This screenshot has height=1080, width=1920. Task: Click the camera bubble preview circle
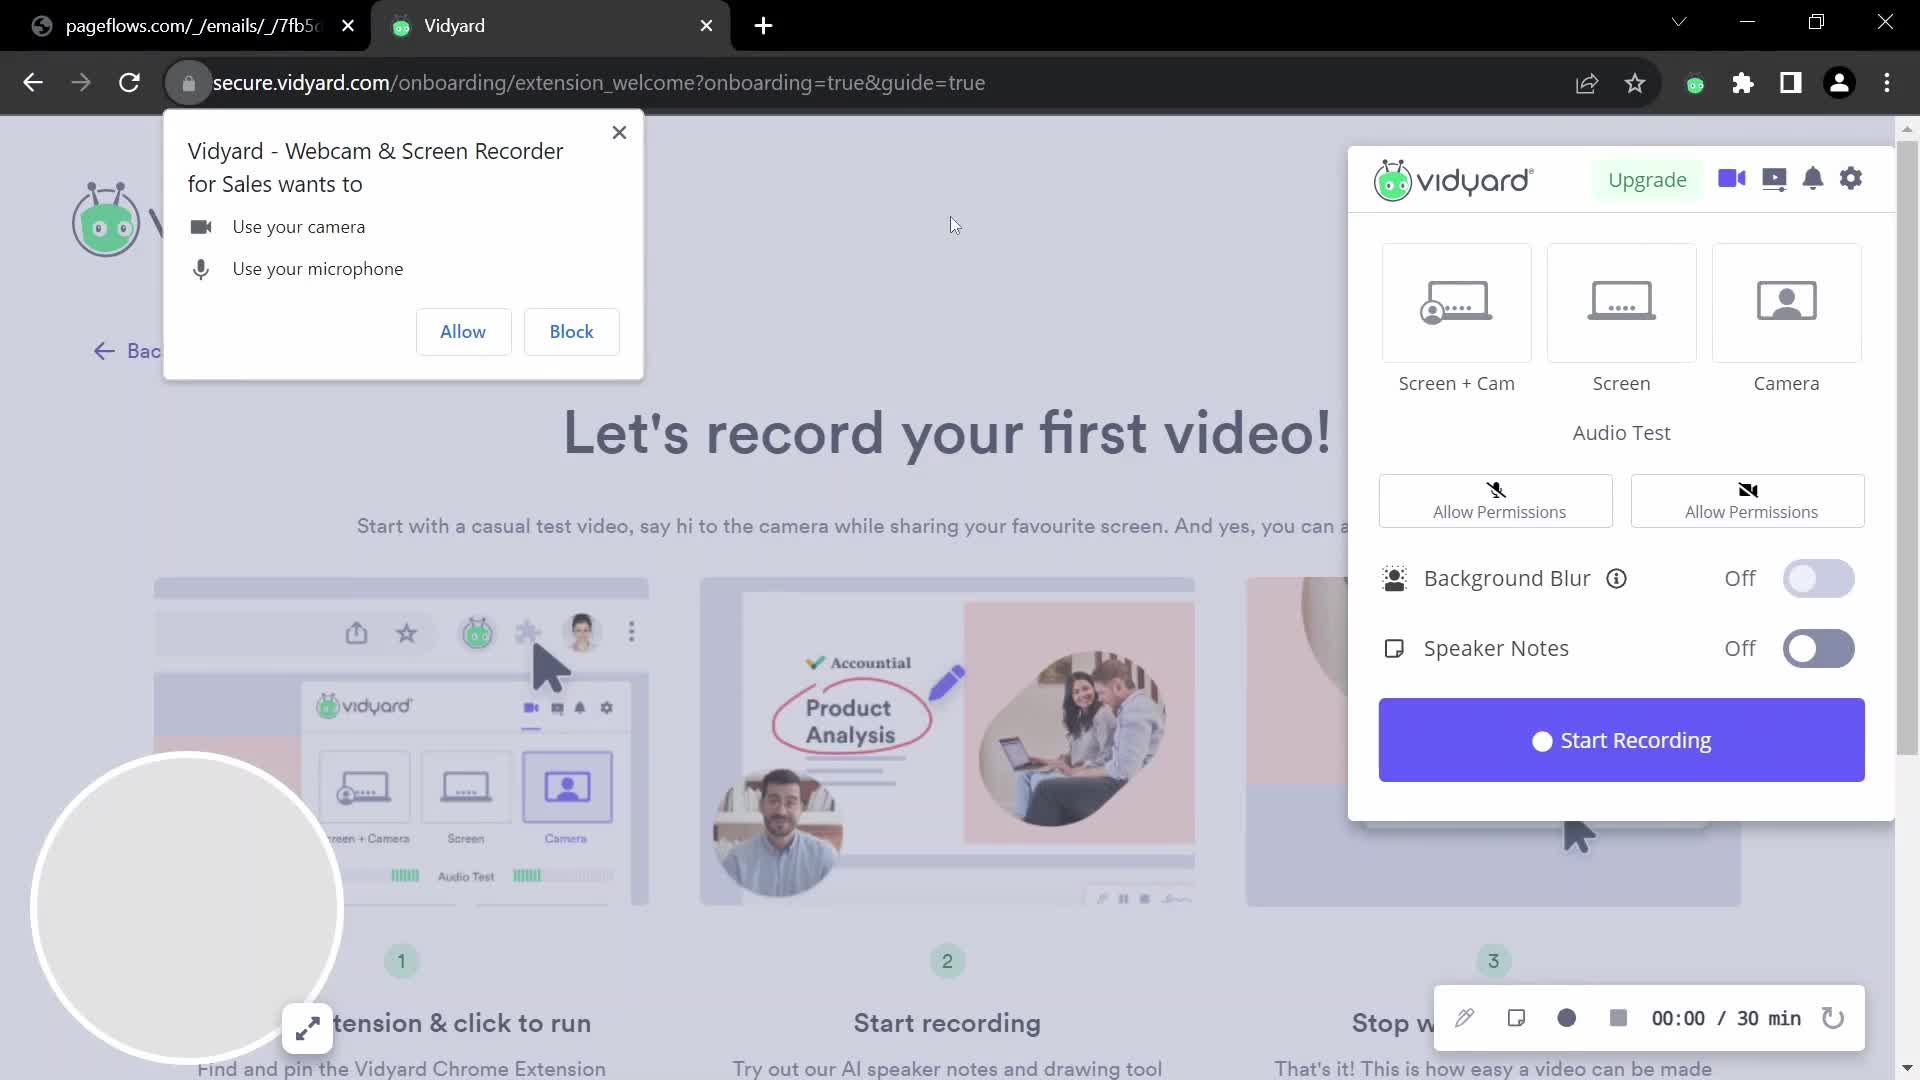click(187, 907)
